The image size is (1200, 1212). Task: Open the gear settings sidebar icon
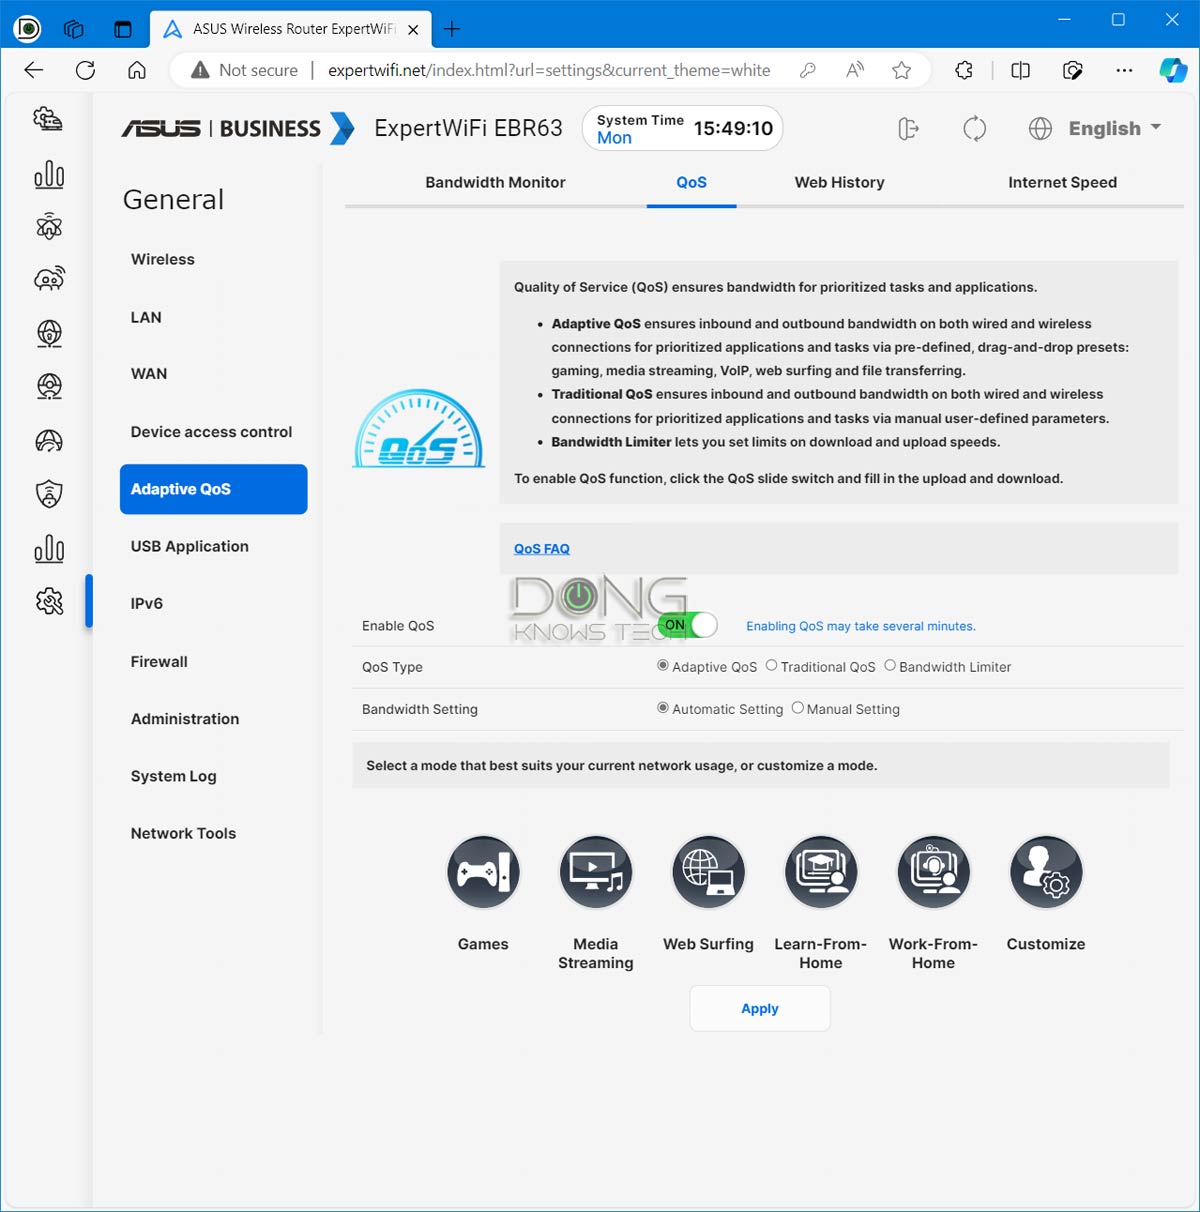coord(48,601)
